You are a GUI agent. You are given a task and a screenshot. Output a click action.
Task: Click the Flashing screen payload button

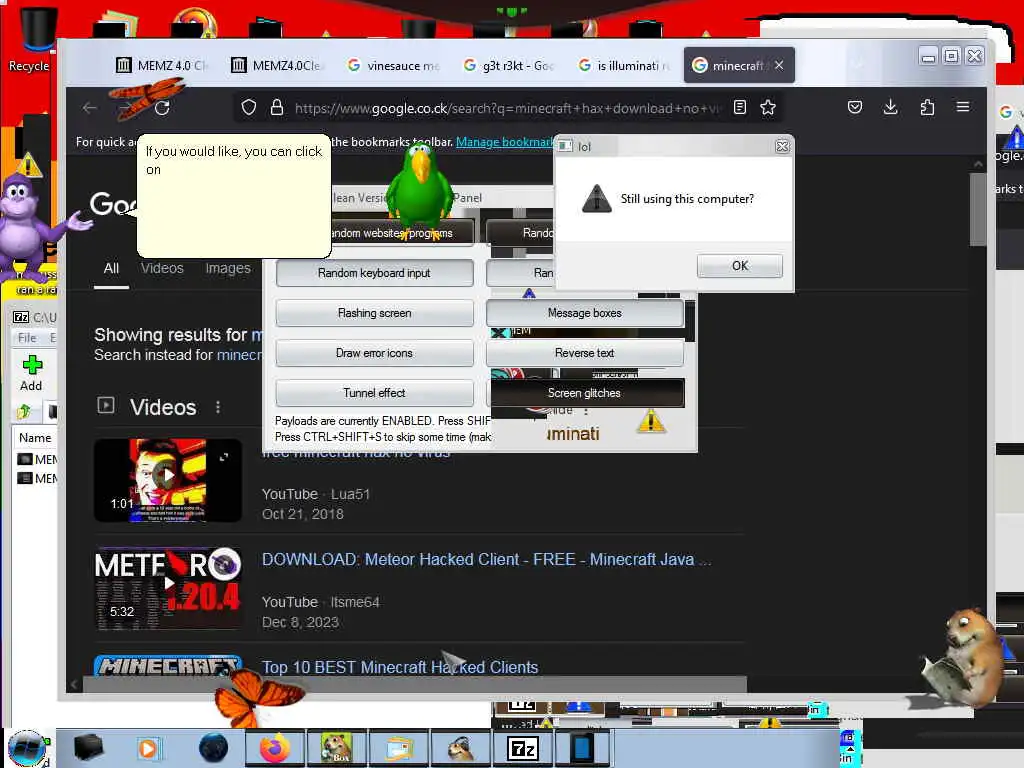[x=374, y=313]
